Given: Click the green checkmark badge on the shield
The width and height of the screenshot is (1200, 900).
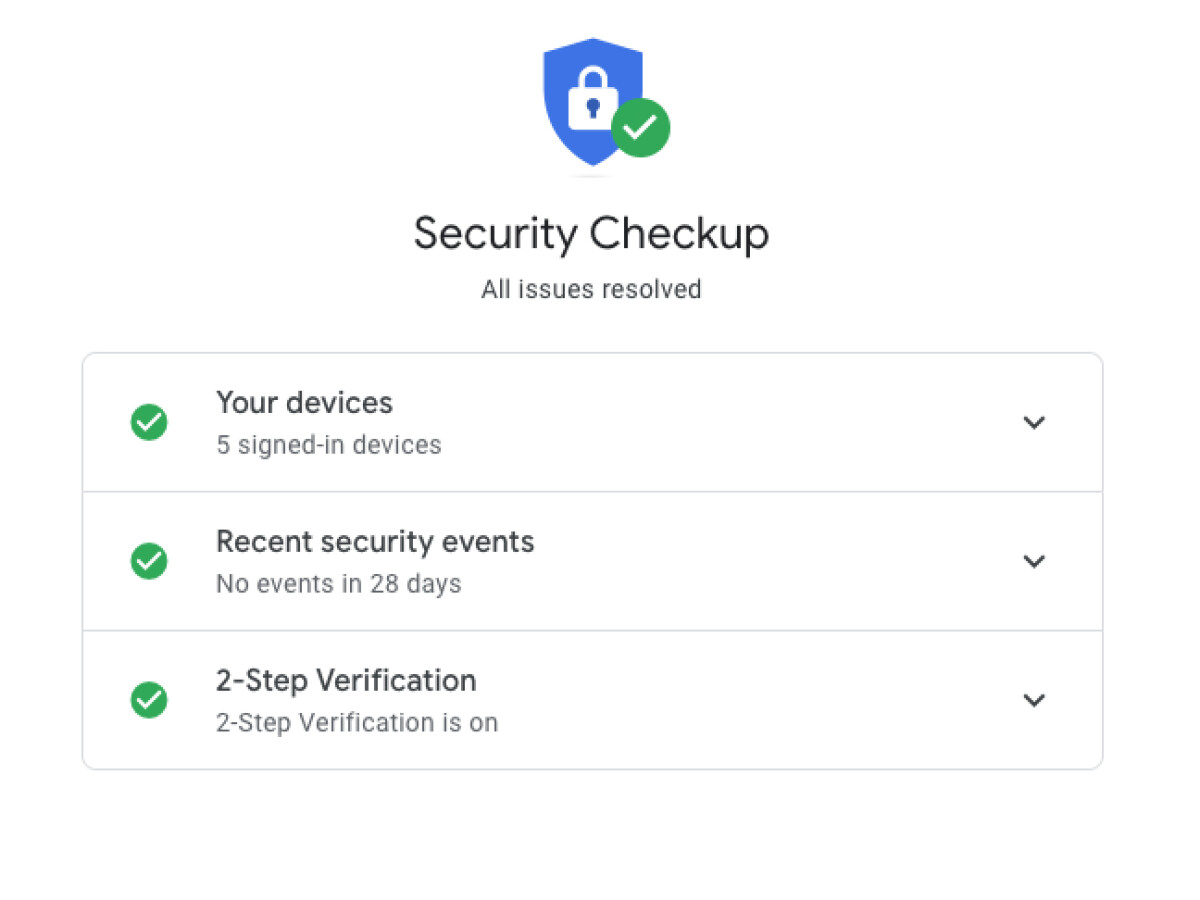Looking at the screenshot, I should click(640, 127).
